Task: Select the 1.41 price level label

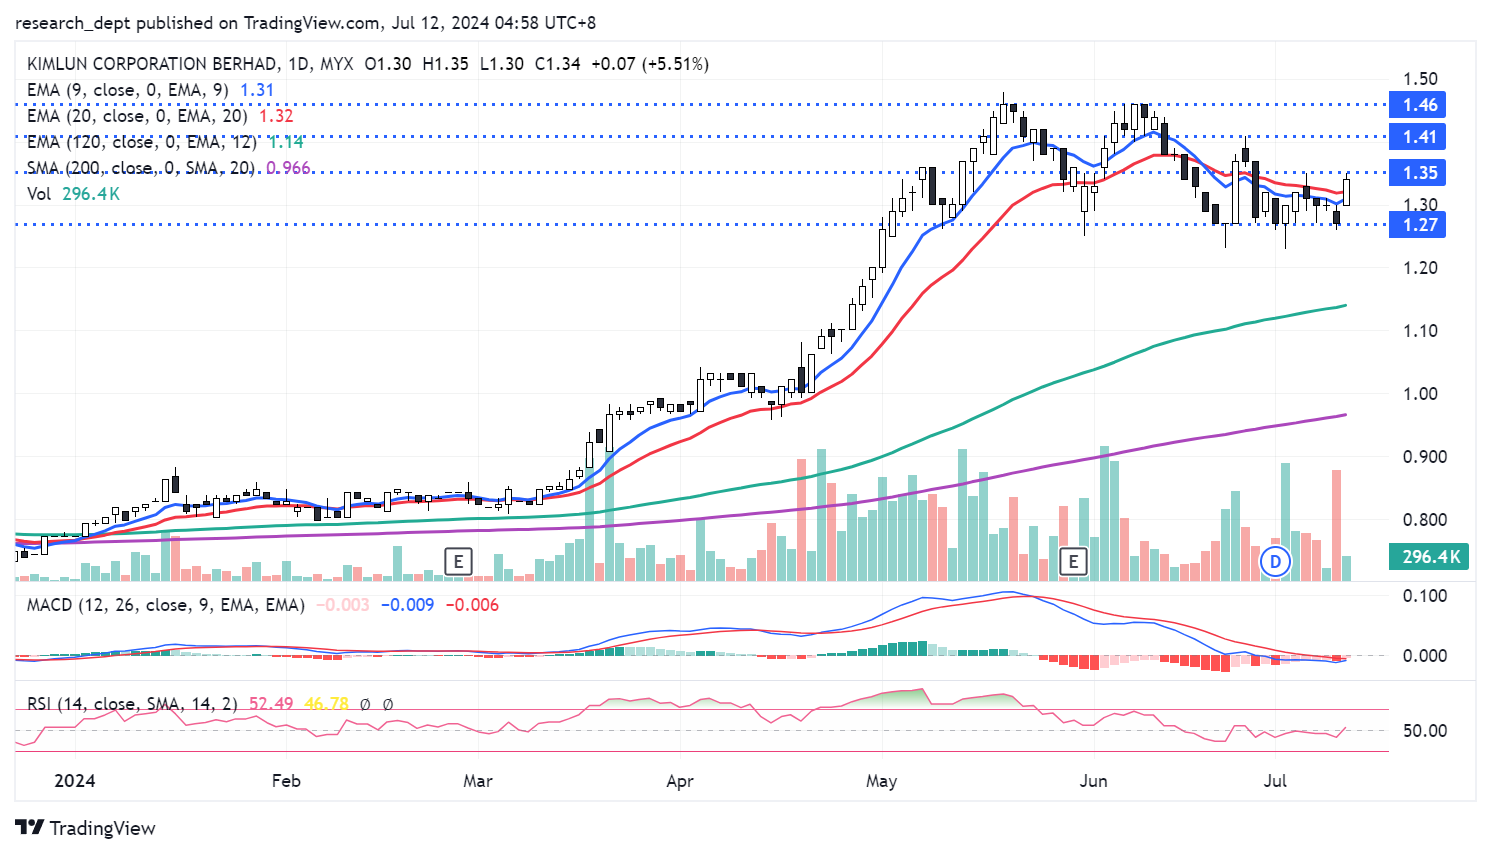Action: tap(1419, 137)
